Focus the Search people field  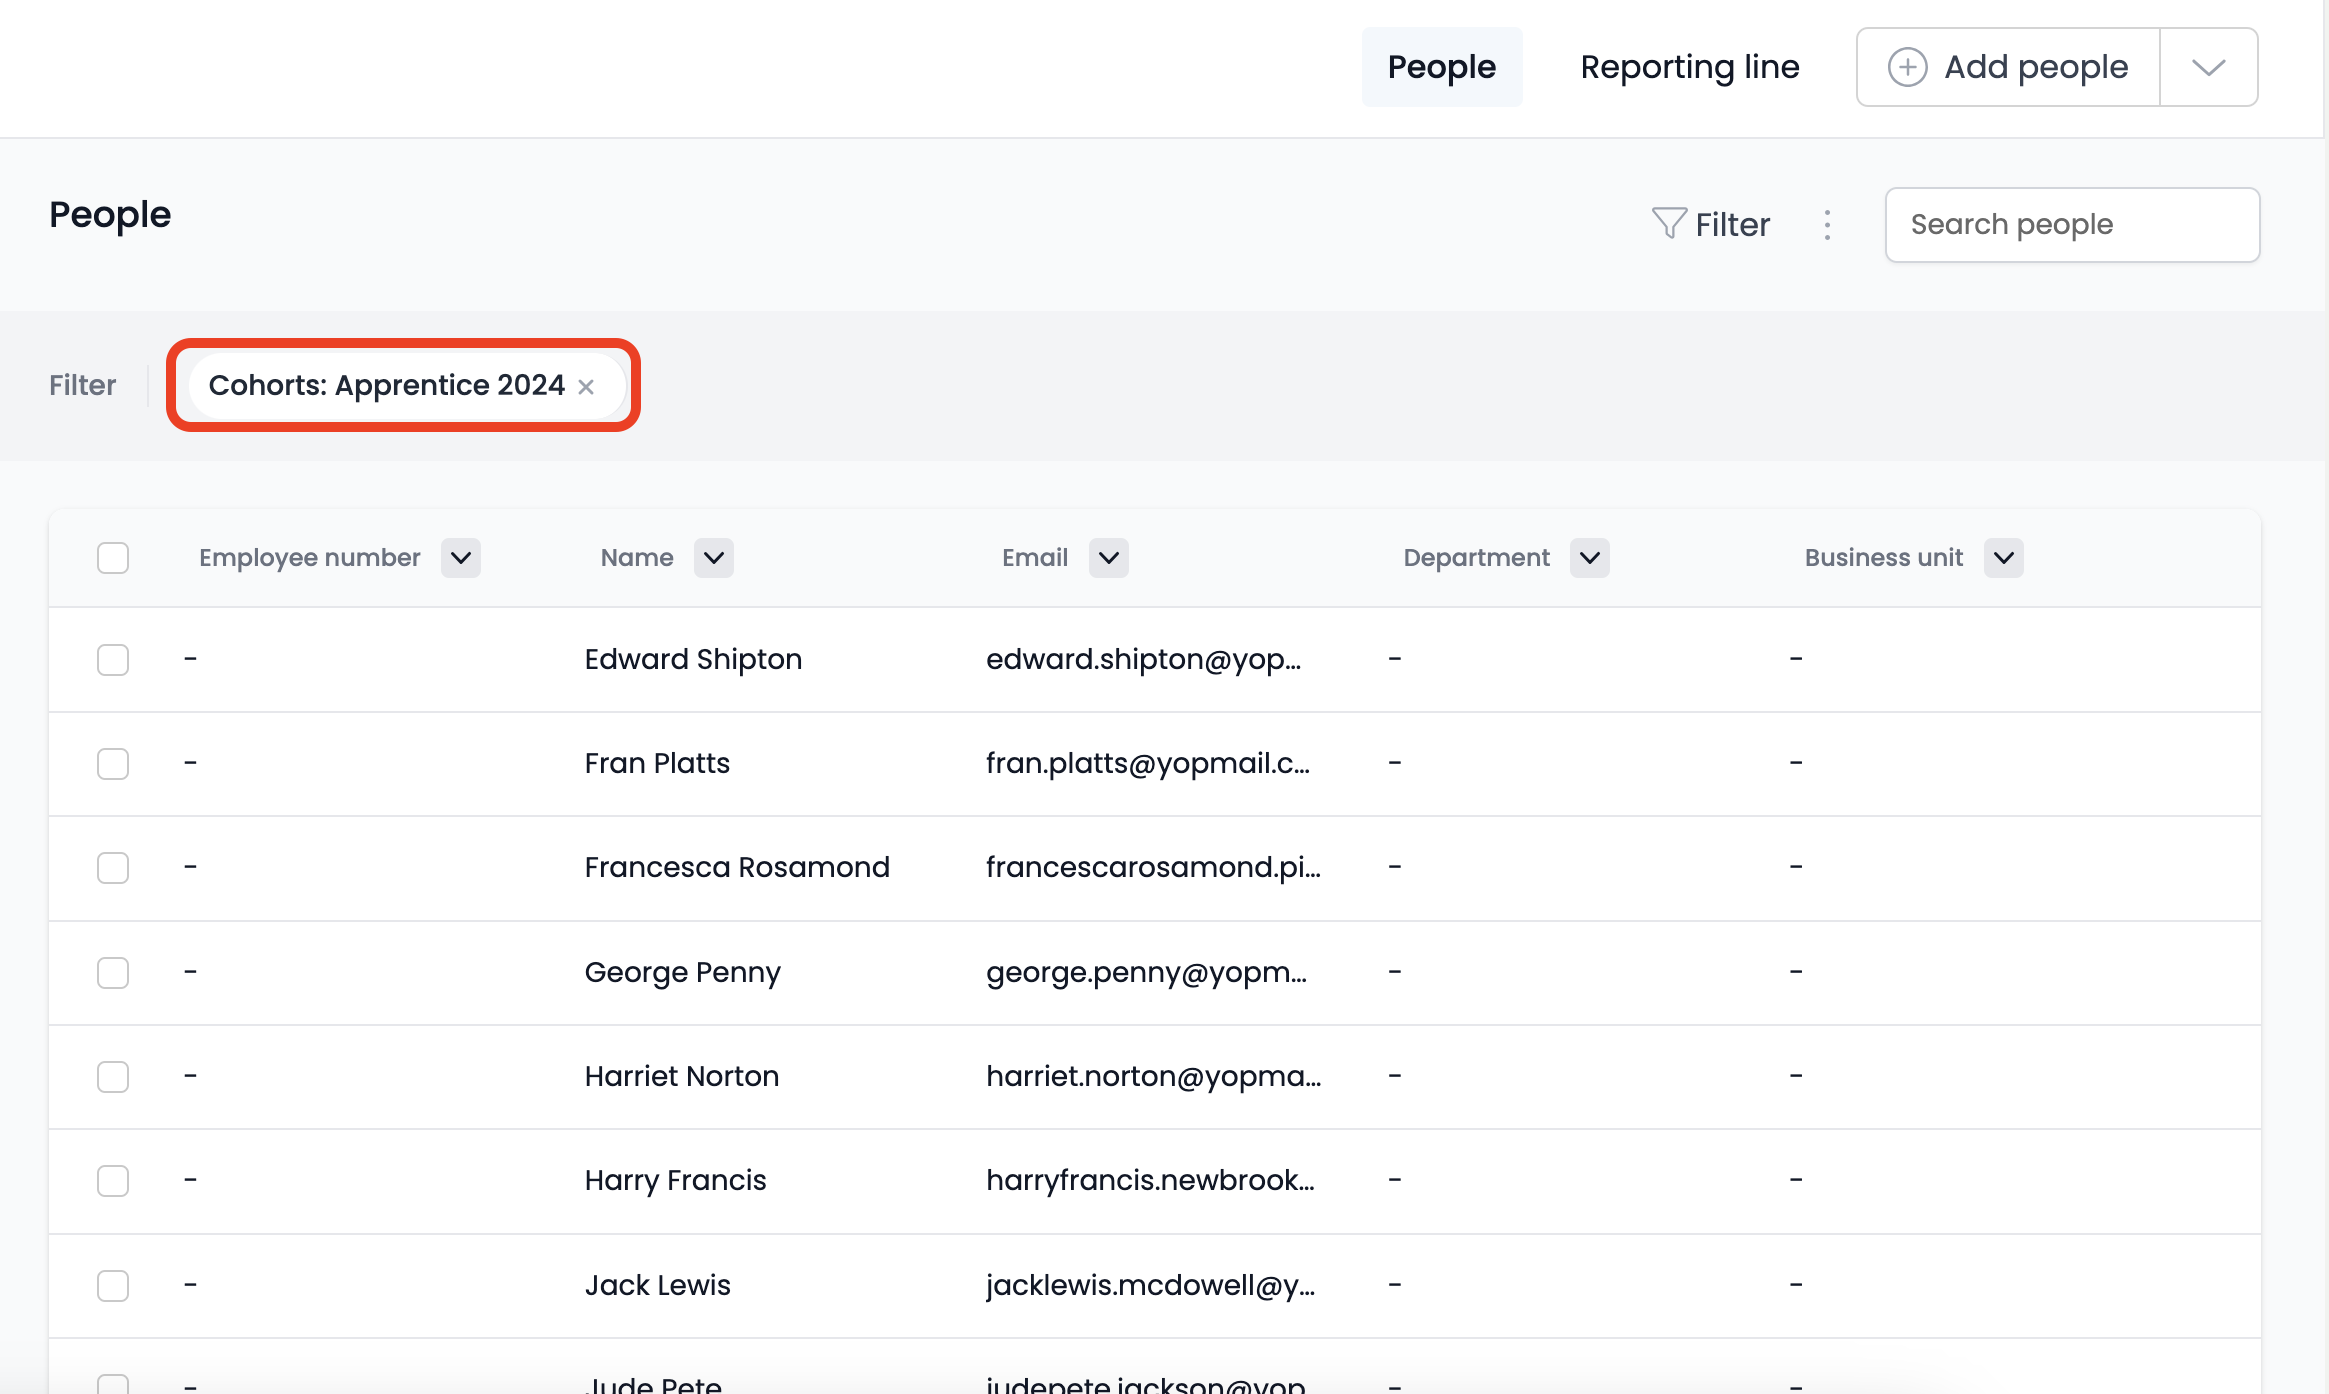[2071, 225]
